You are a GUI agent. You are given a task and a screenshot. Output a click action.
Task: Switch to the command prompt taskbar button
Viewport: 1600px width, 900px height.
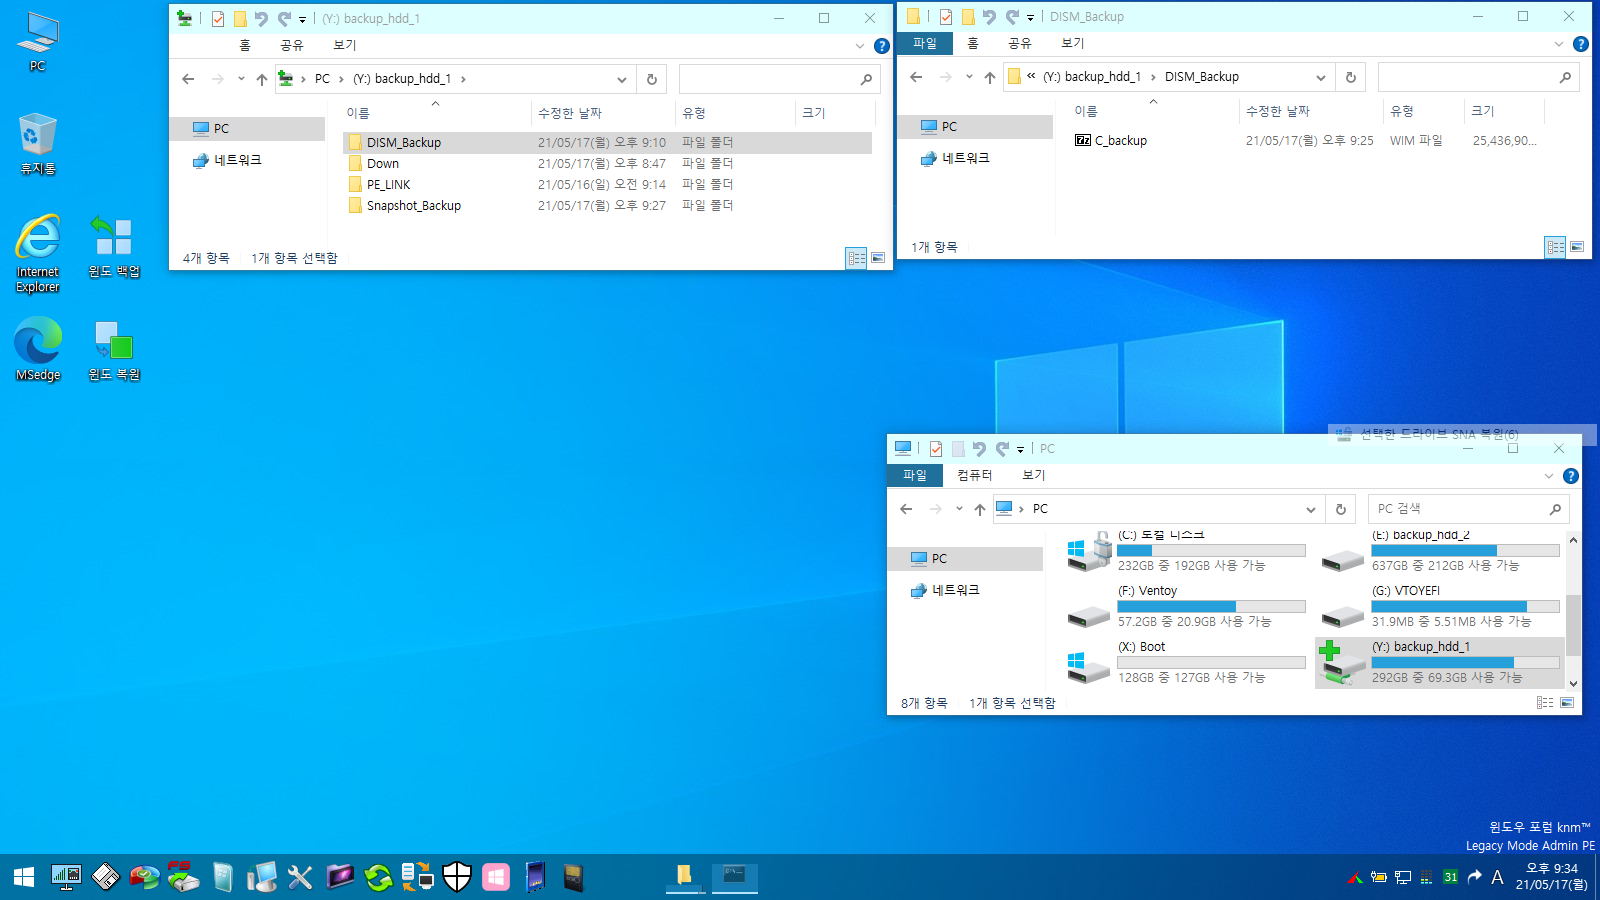pyautogui.click(x=735, y=877)
